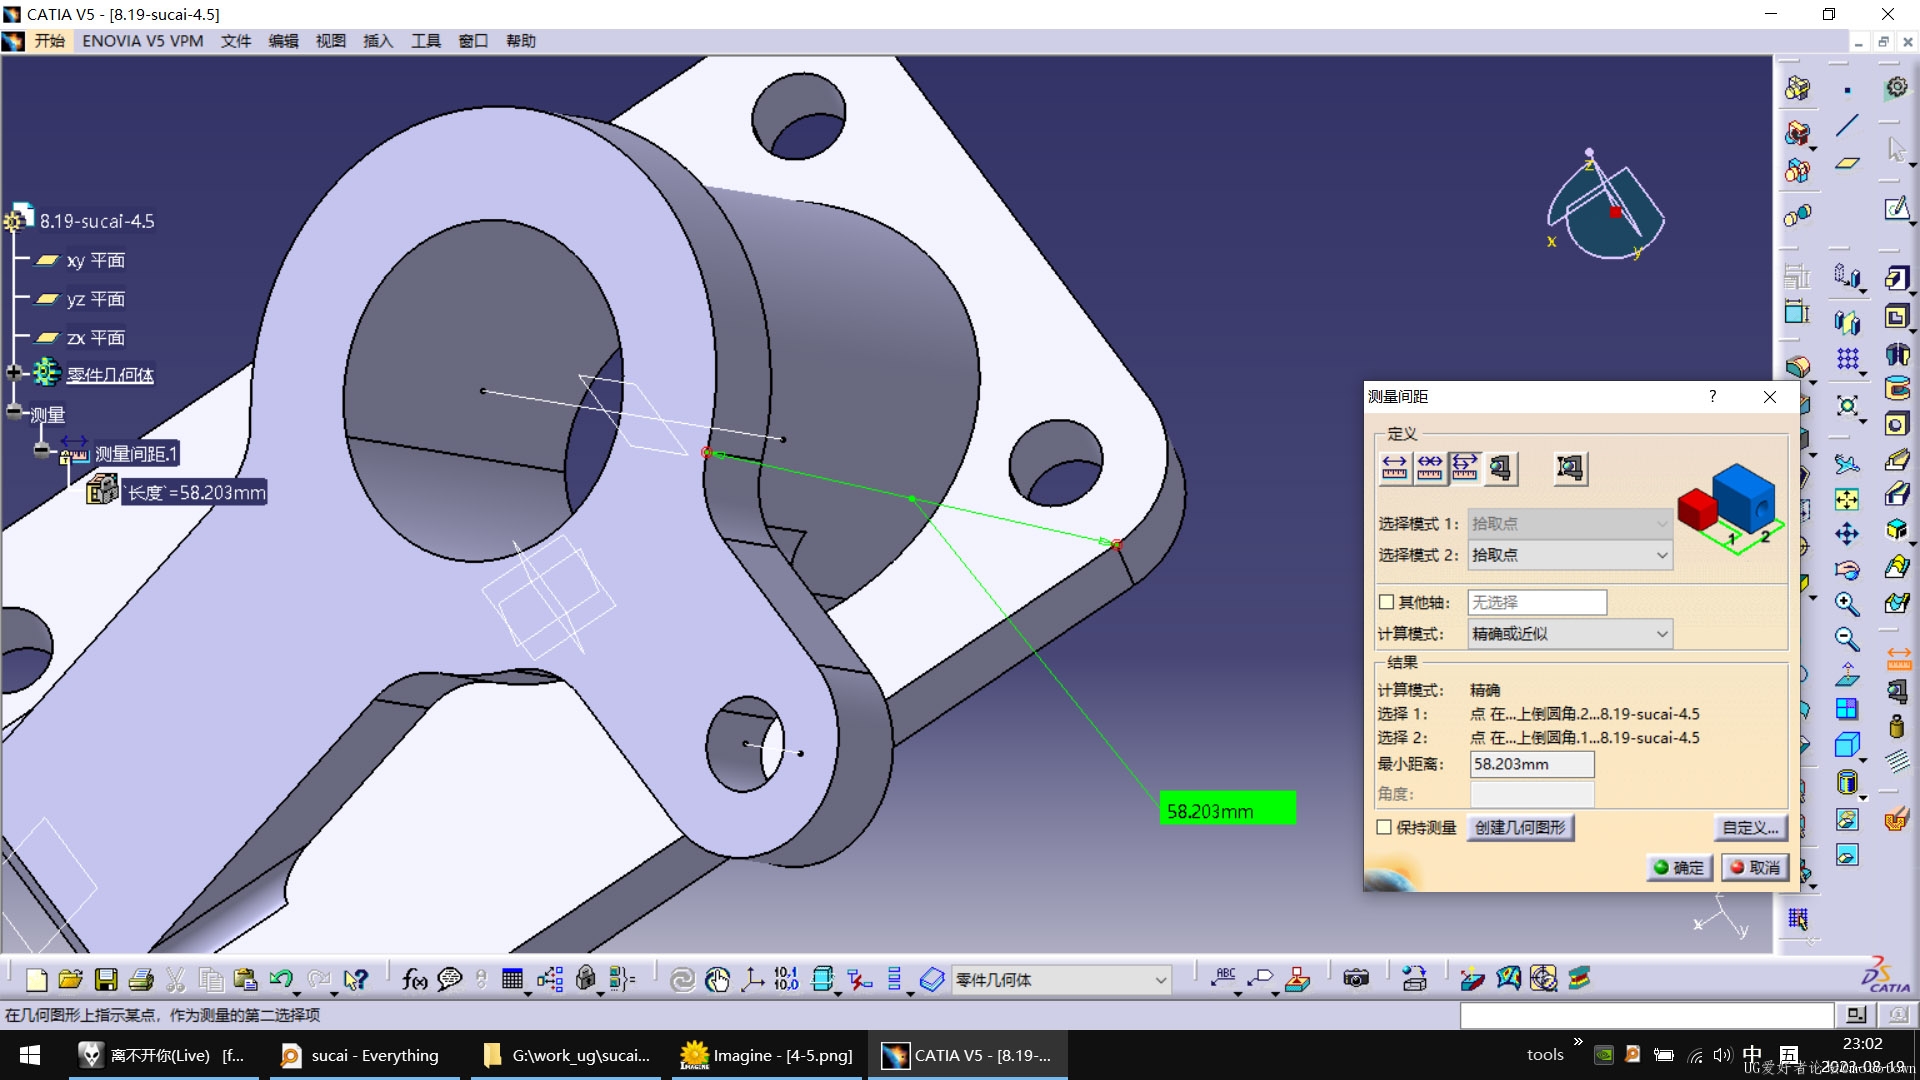Open the ENOVIA V5 VPM menu
The width and height of the screenshot is (1920, 1080).
pyautogui.click(x=142, y=41)
